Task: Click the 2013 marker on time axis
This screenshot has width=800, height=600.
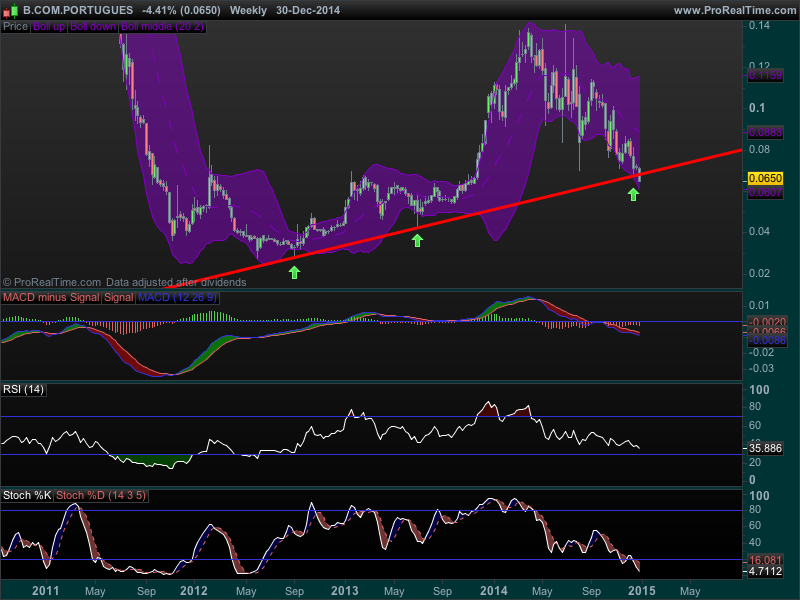Action: coord(343,590)
